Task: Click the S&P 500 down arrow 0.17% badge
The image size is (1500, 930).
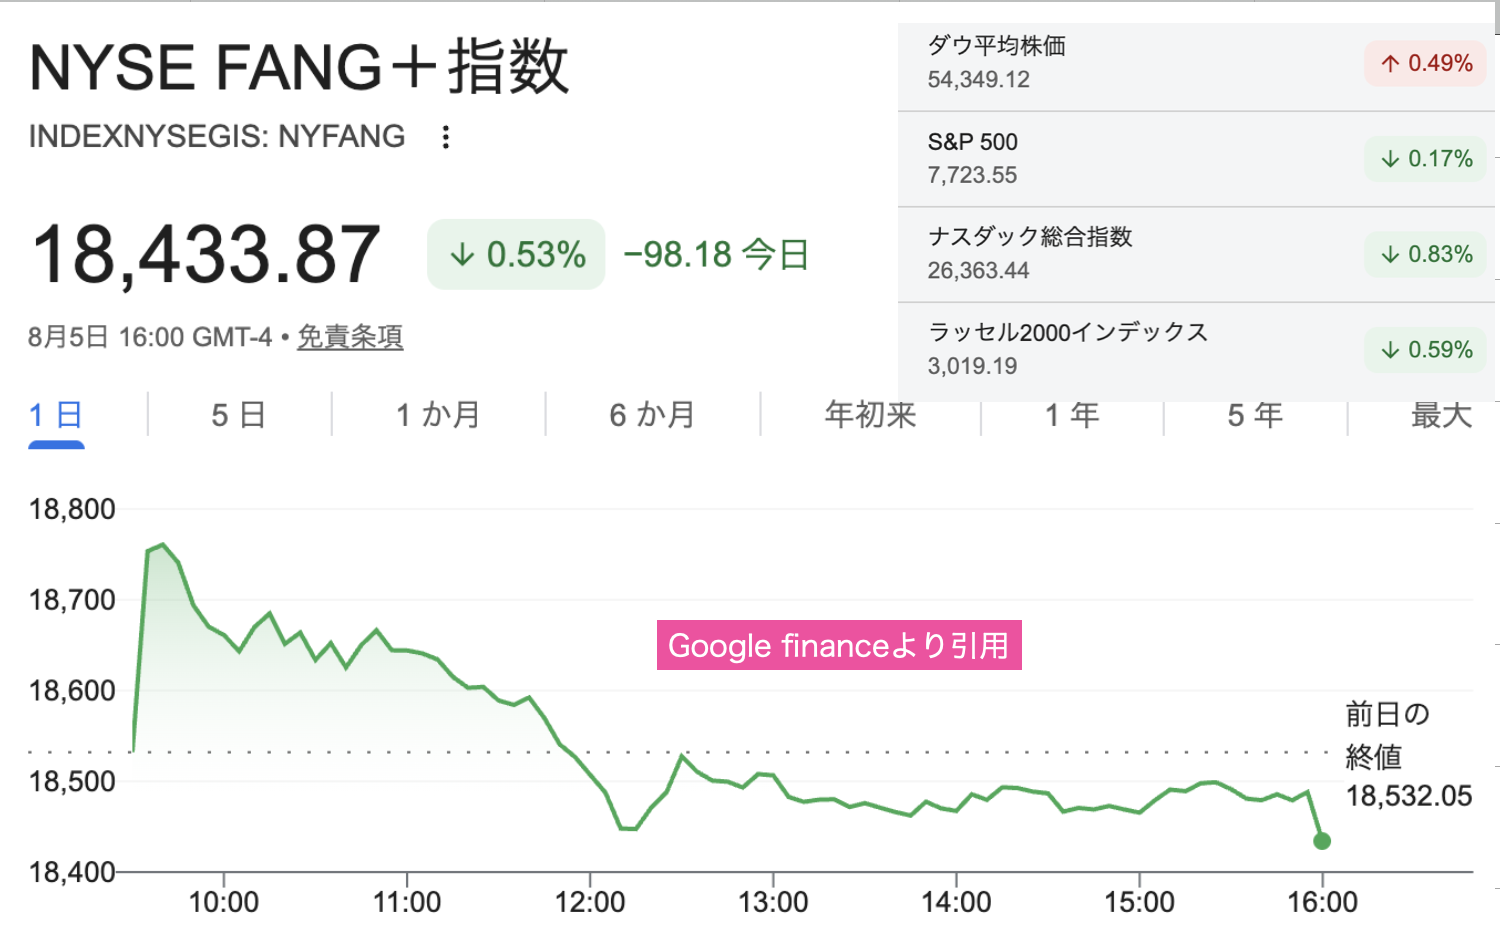Action: click(1426, 158)
